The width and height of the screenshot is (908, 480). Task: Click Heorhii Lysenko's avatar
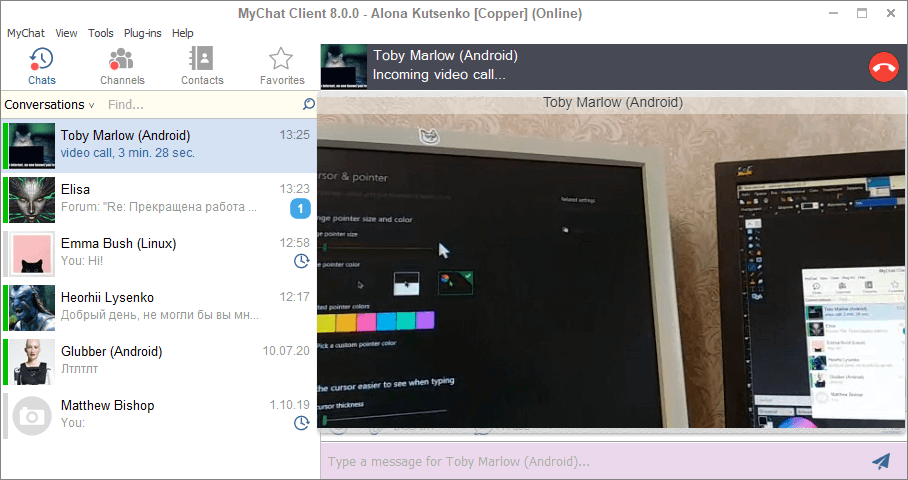pos(32,308)
